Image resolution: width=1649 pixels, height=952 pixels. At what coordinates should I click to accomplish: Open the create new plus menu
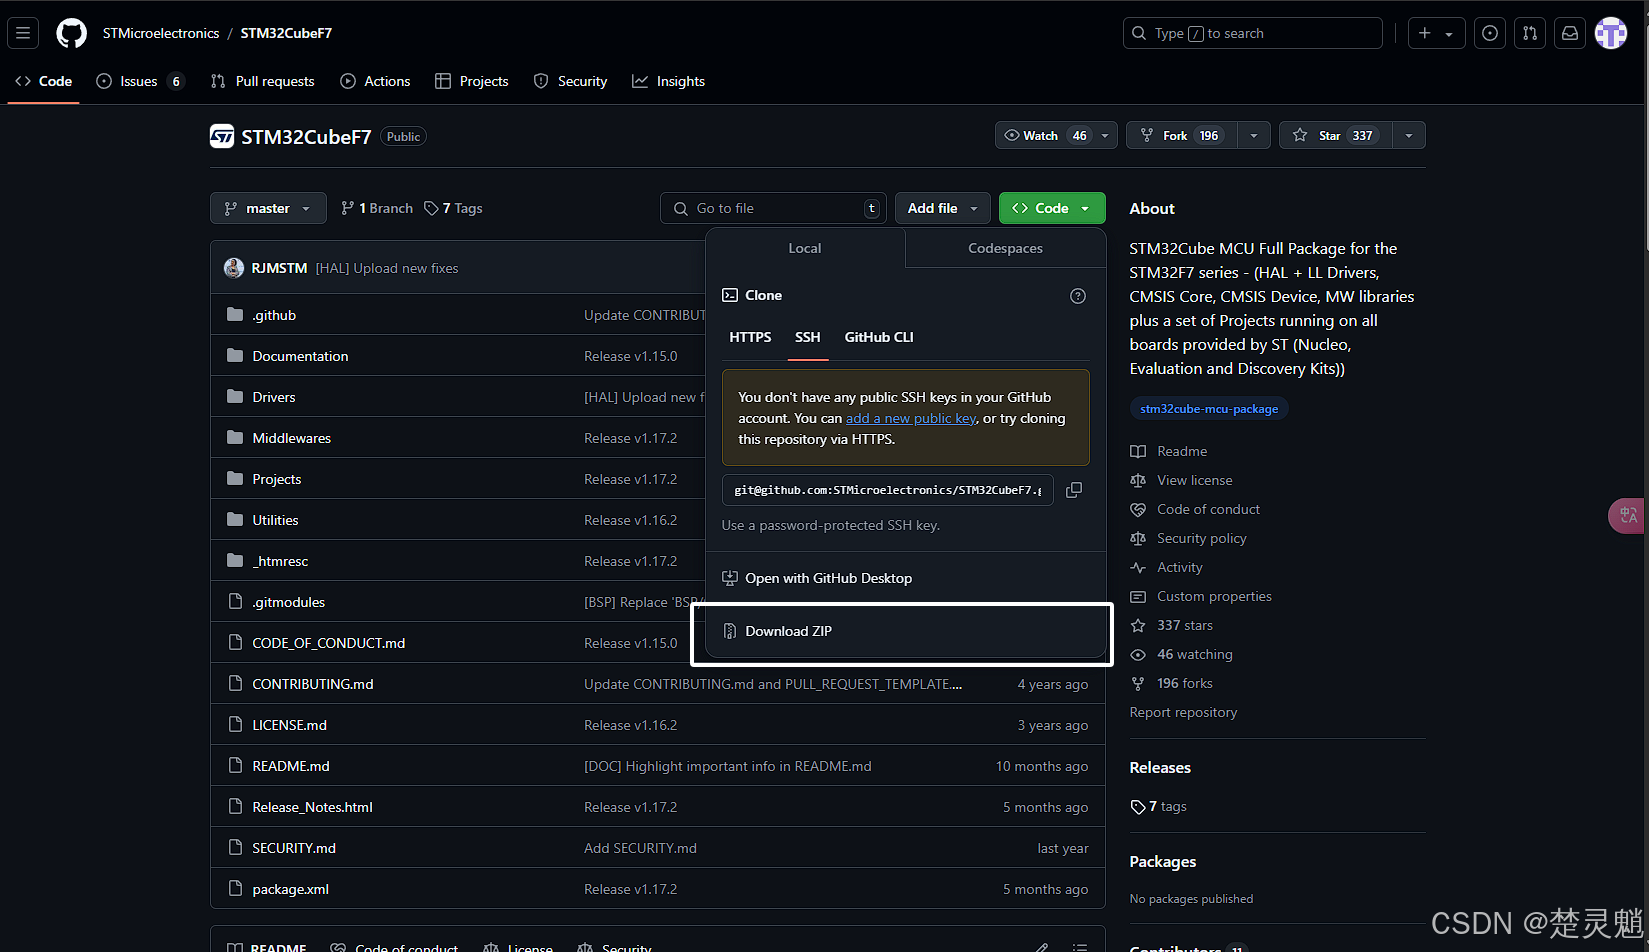[x=1436, y=33]
